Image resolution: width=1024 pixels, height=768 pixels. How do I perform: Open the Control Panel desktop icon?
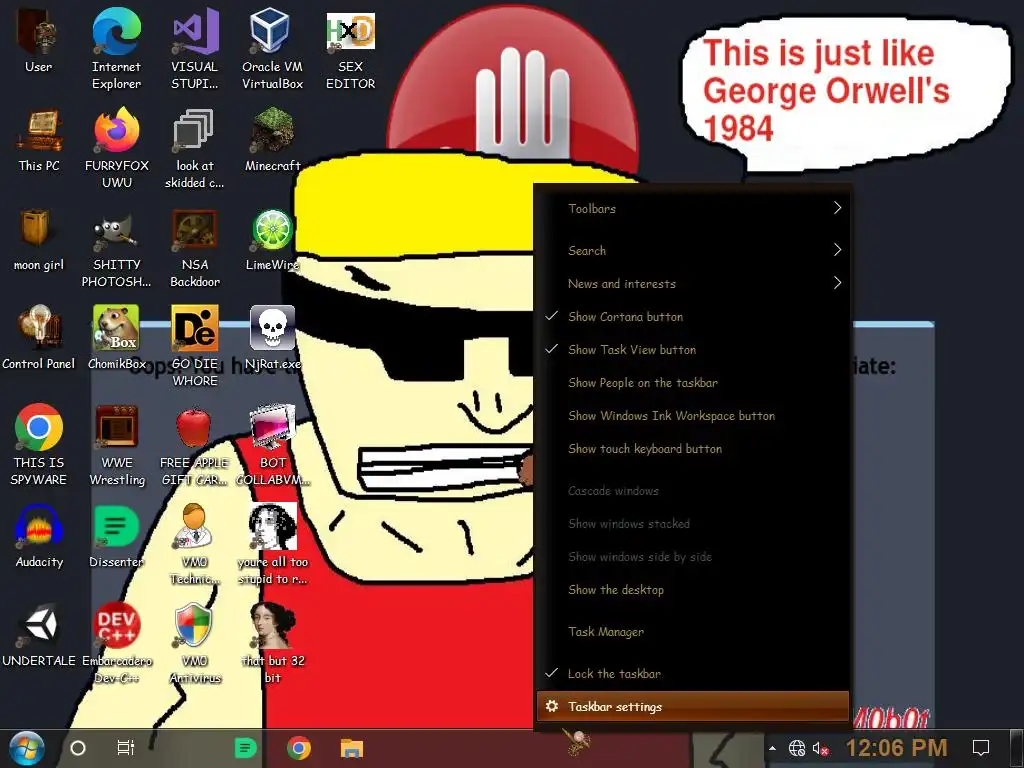39,338
